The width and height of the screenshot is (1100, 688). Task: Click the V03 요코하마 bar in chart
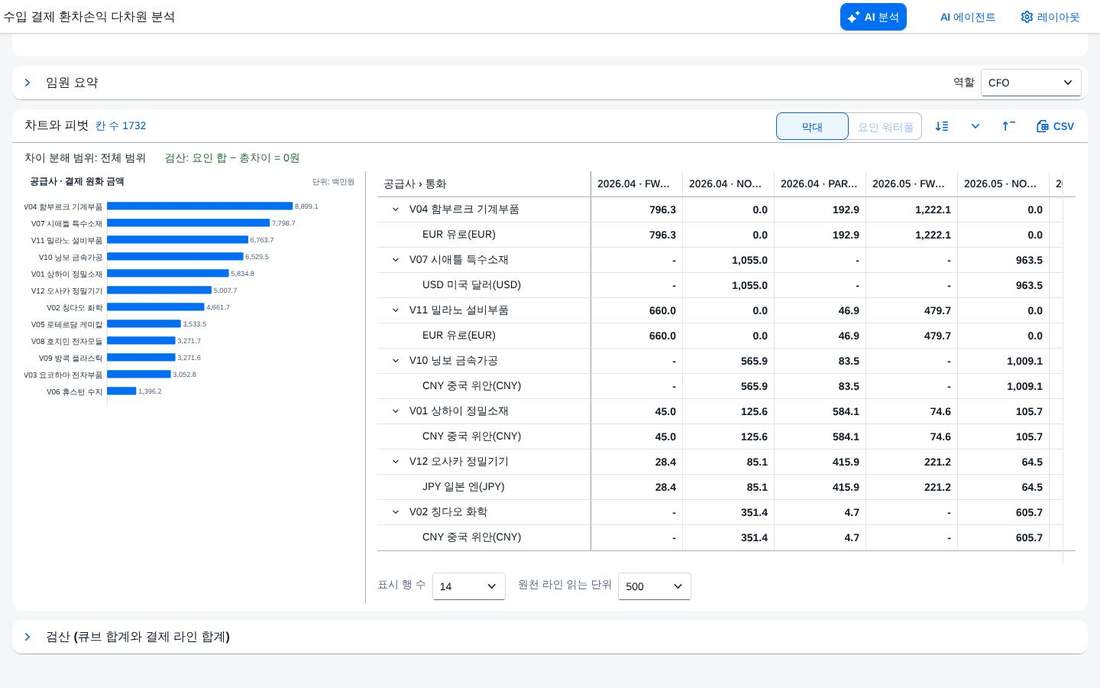click(x=139, y=375)
